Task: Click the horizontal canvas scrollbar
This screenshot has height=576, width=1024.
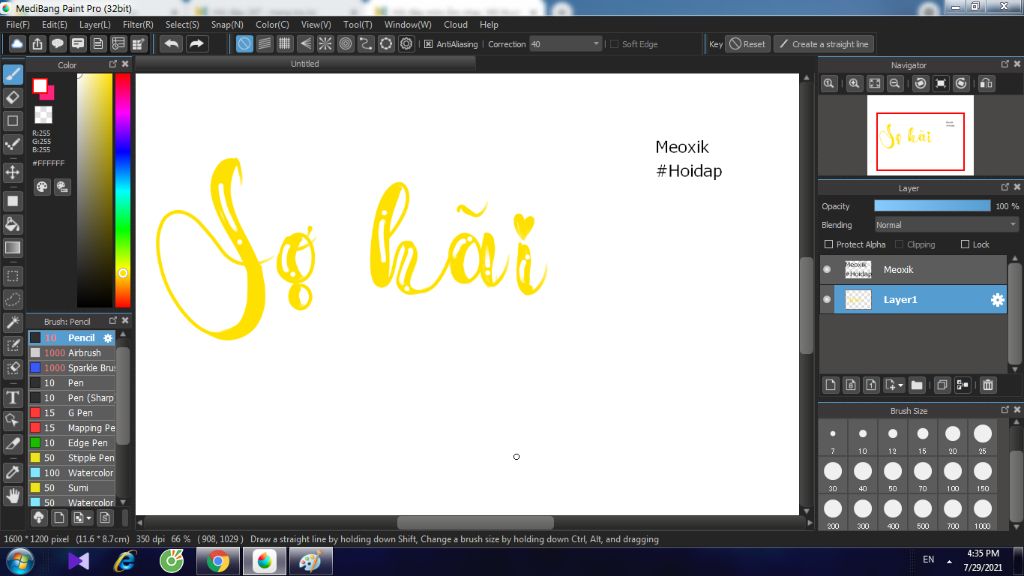Action: [475, 522]
